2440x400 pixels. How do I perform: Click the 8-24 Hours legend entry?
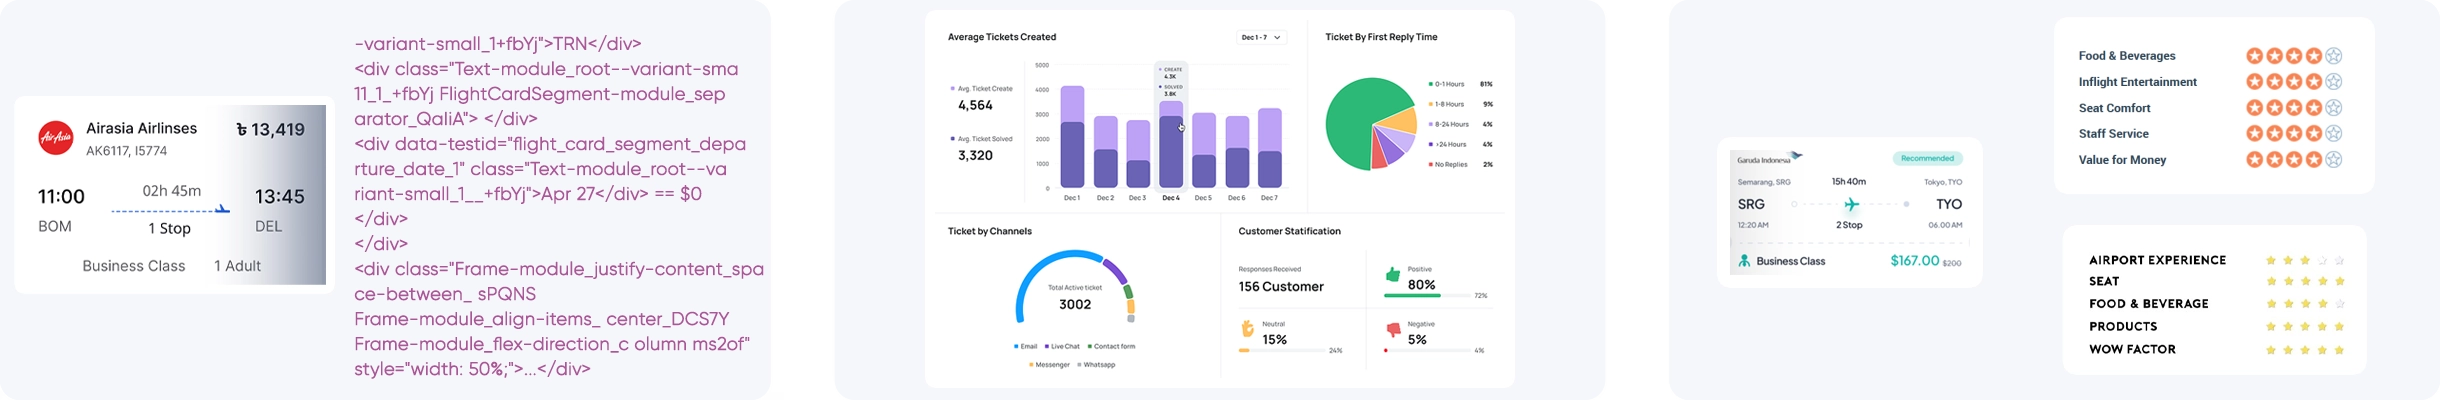coord(1449,124)
